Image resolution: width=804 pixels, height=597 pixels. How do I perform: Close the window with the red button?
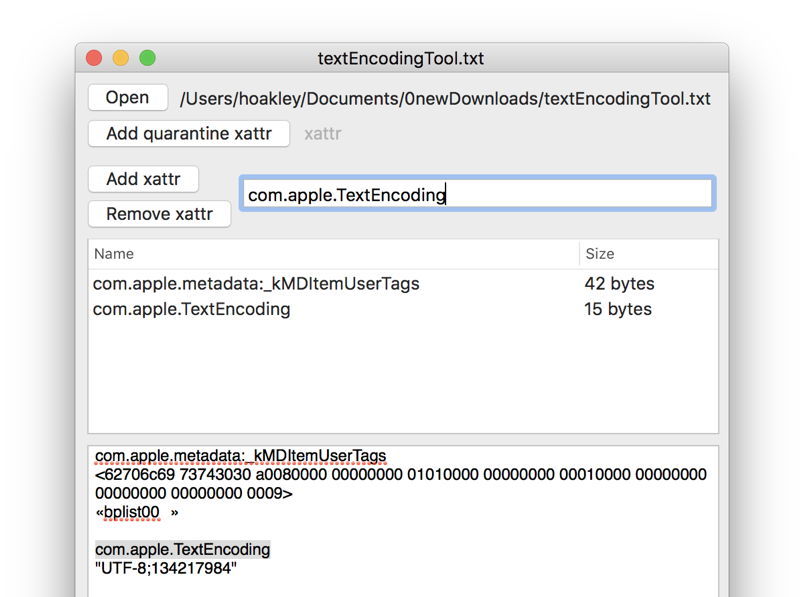point(95,58)
